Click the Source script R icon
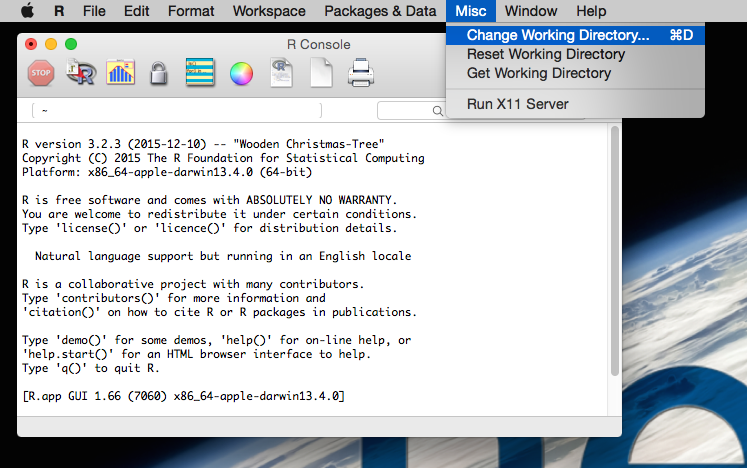747x468 pixels. point(81,72)
